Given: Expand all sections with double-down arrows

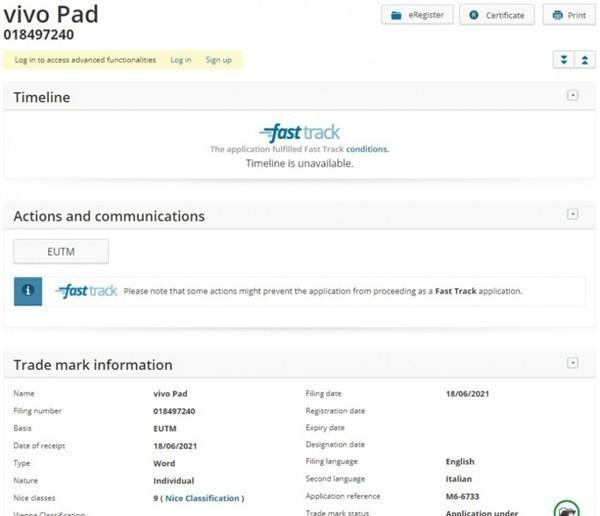Looking at the screenshot, I should tap(564, 60).
